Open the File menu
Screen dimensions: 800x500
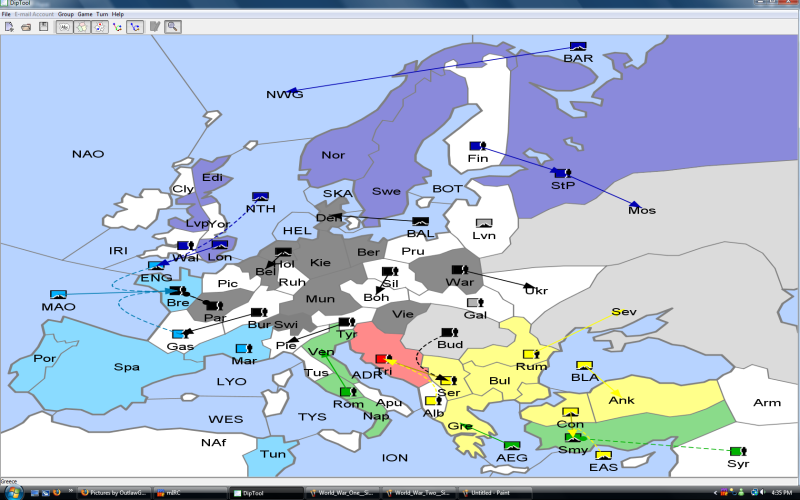(x=6, y=14)
